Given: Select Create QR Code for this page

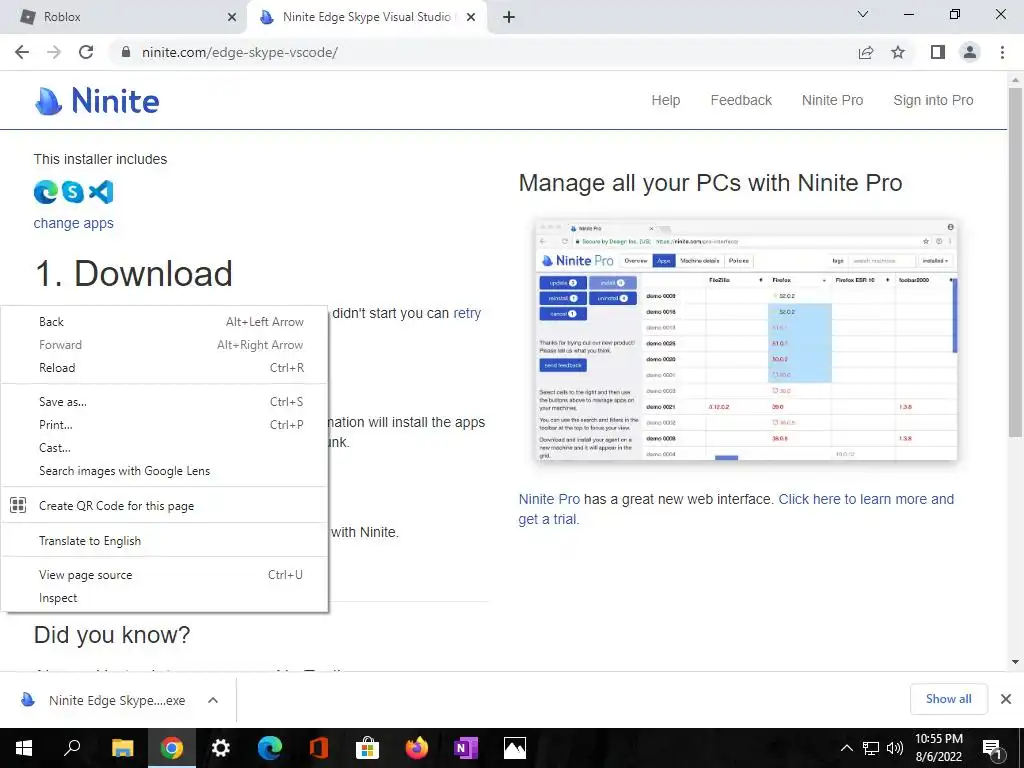Looking at the screenshot, I should pyautogui.click(x=165, y=505).
